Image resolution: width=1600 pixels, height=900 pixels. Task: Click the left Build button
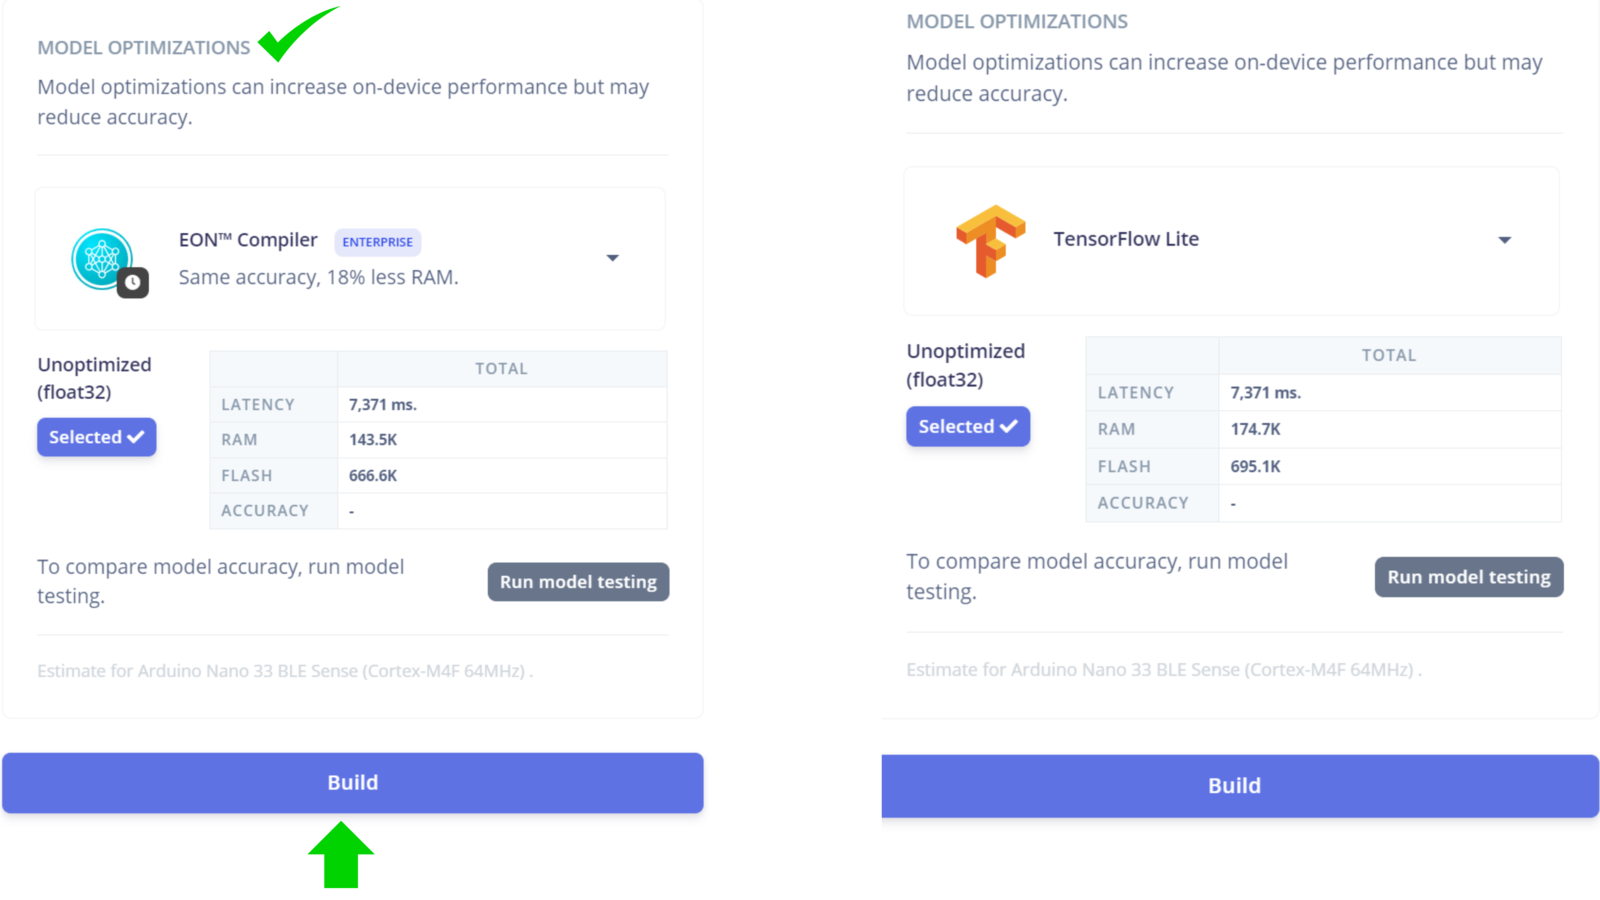pos(353,783)
